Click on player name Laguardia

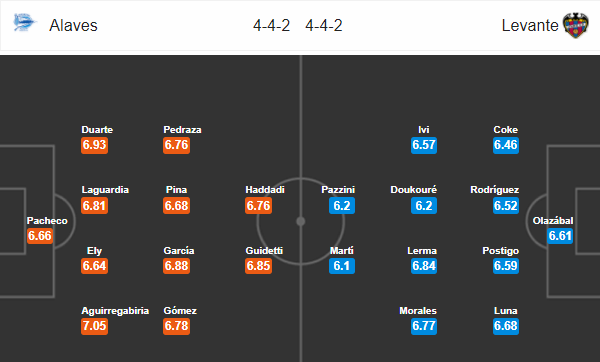coord(105,190)
